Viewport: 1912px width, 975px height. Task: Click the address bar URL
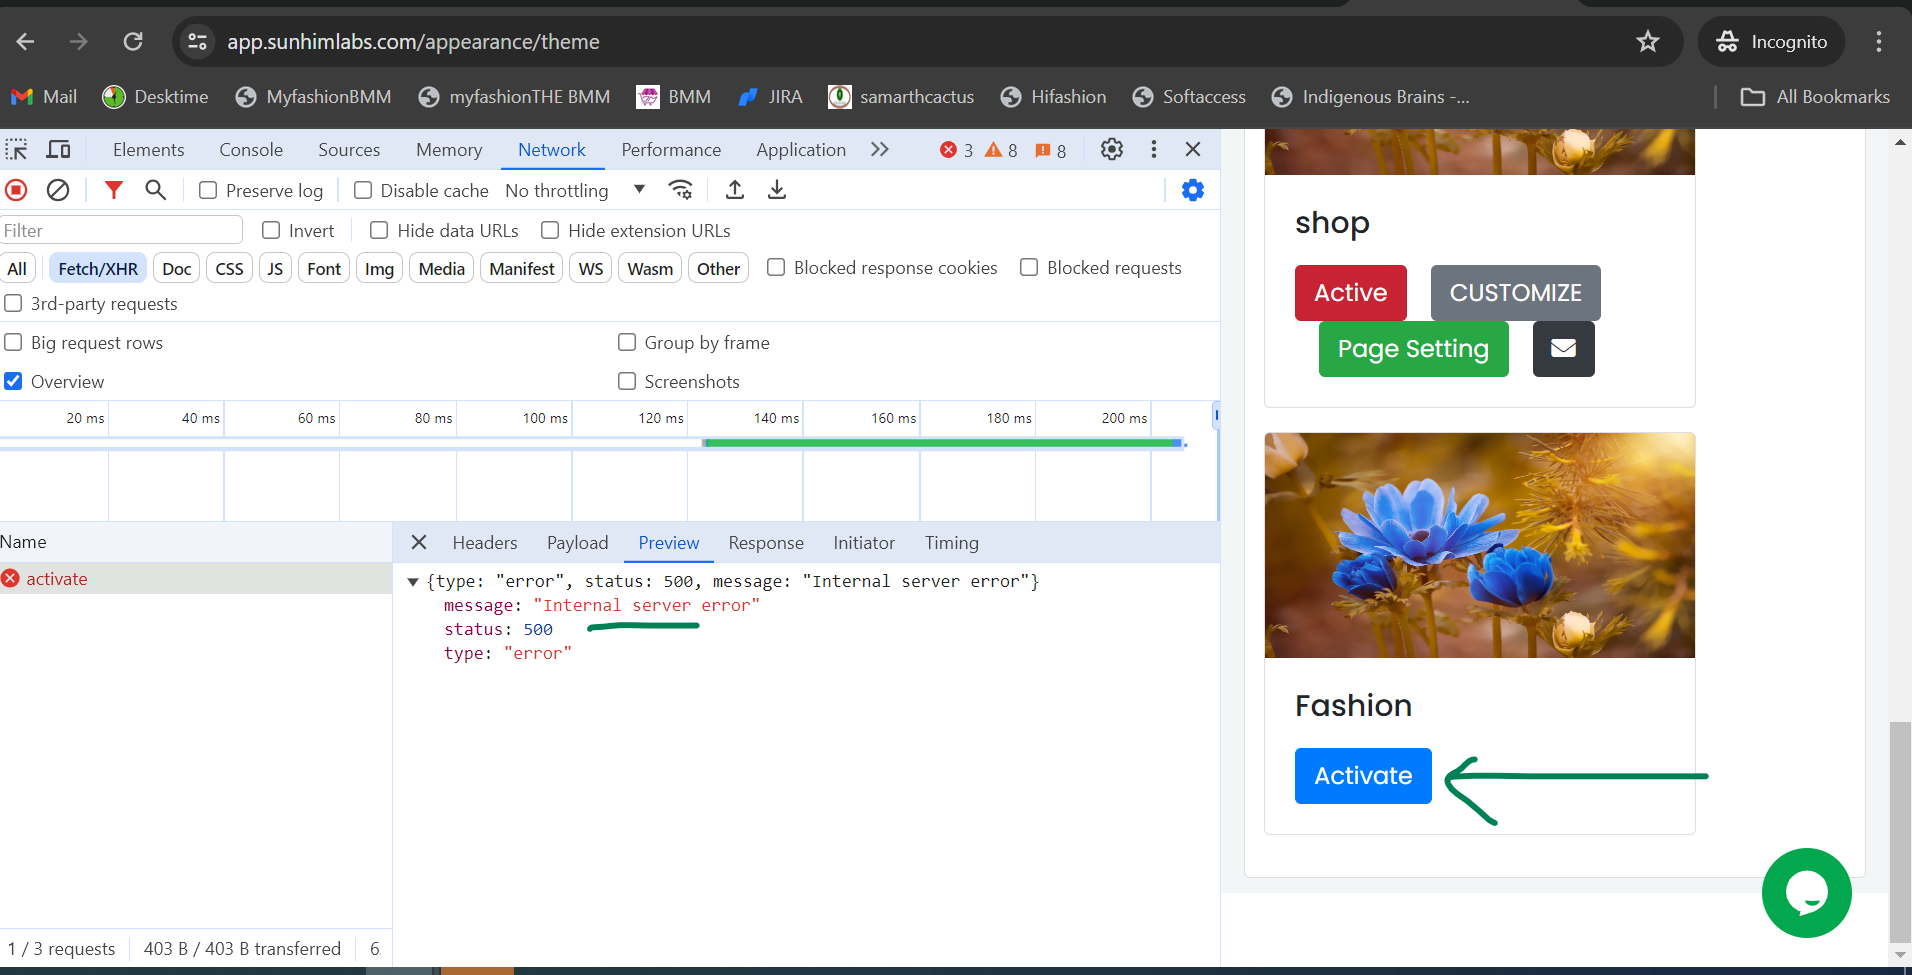point(413,42)
